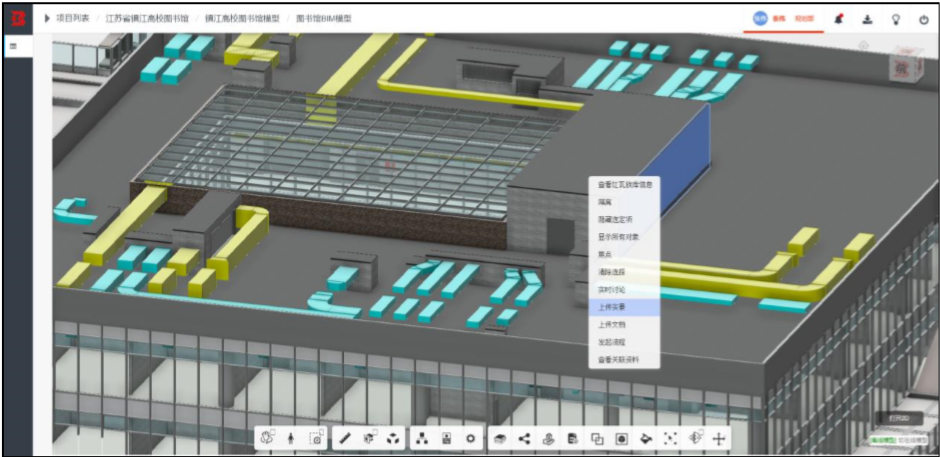
Task: Open the model structure tree
Action: (421, 438)
